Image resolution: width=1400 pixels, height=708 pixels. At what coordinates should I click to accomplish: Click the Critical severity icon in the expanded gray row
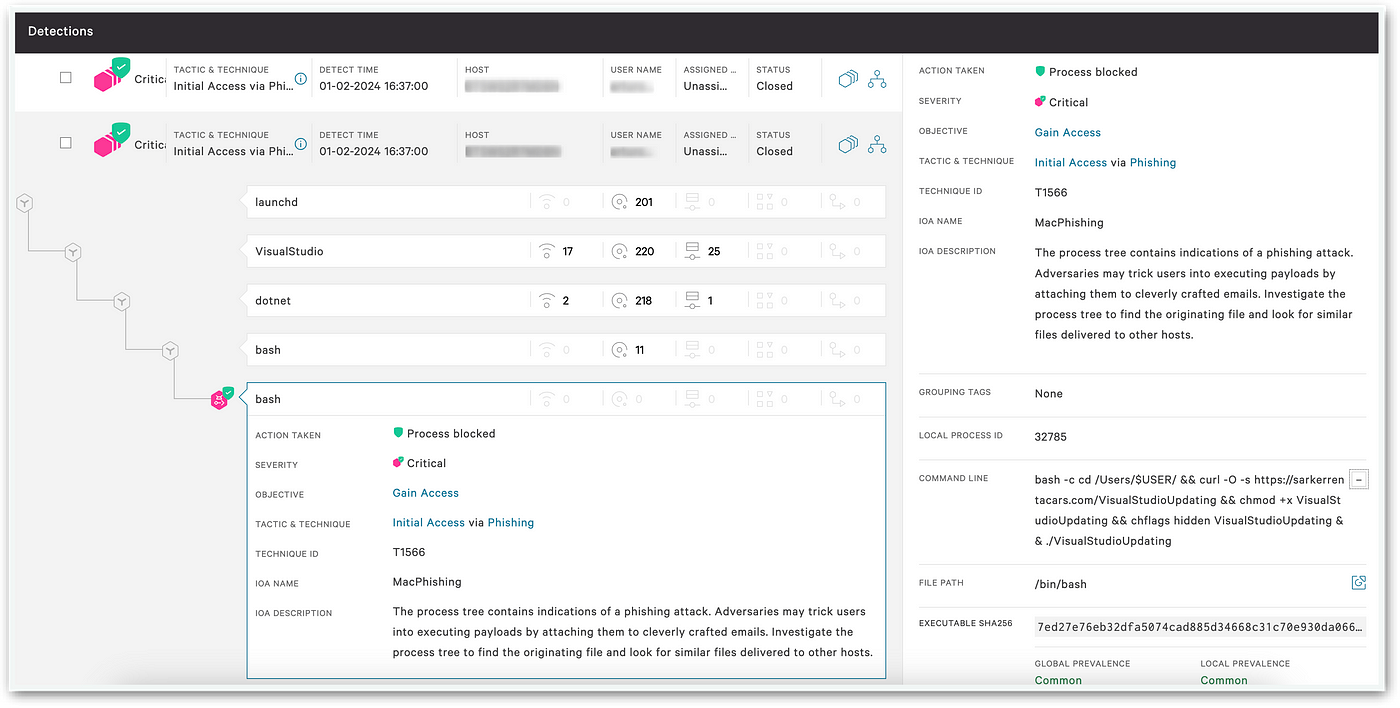(x=112, y=141)
